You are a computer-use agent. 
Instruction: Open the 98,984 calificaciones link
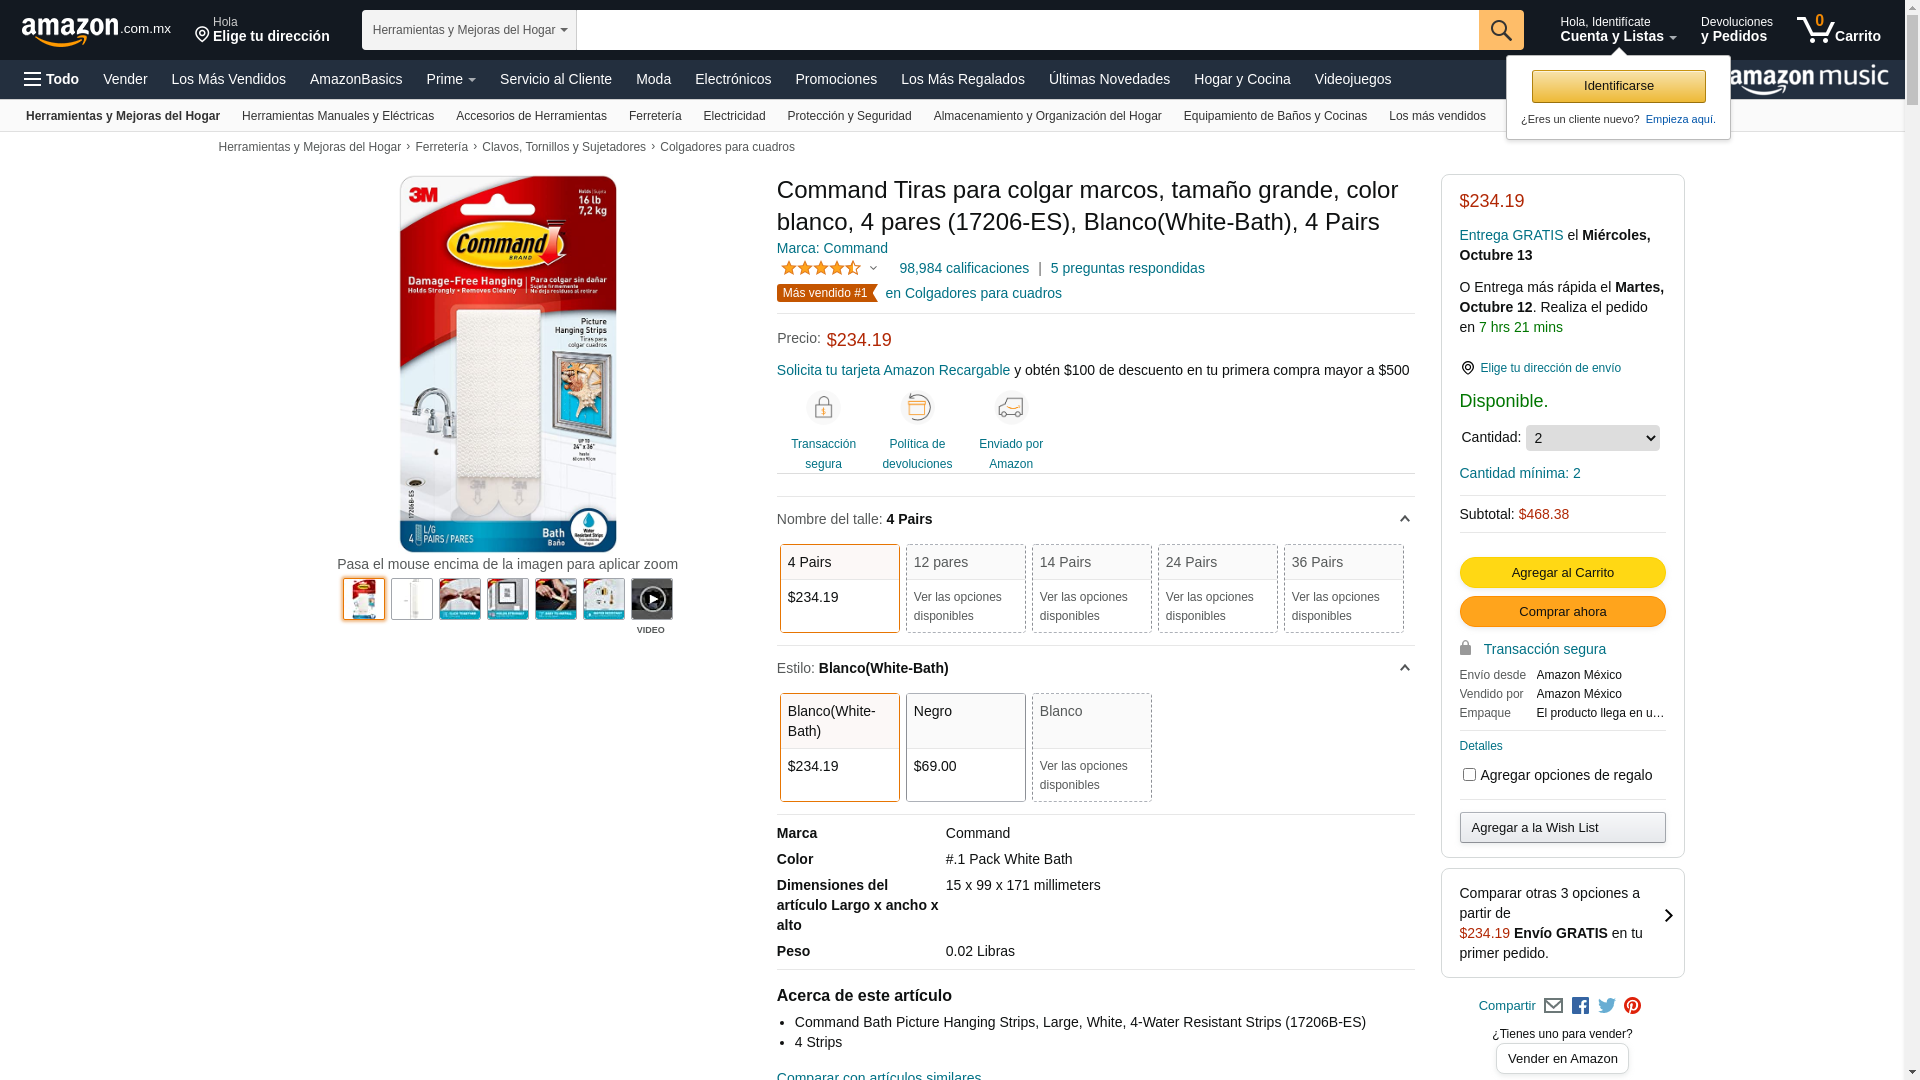coord(963,268)
